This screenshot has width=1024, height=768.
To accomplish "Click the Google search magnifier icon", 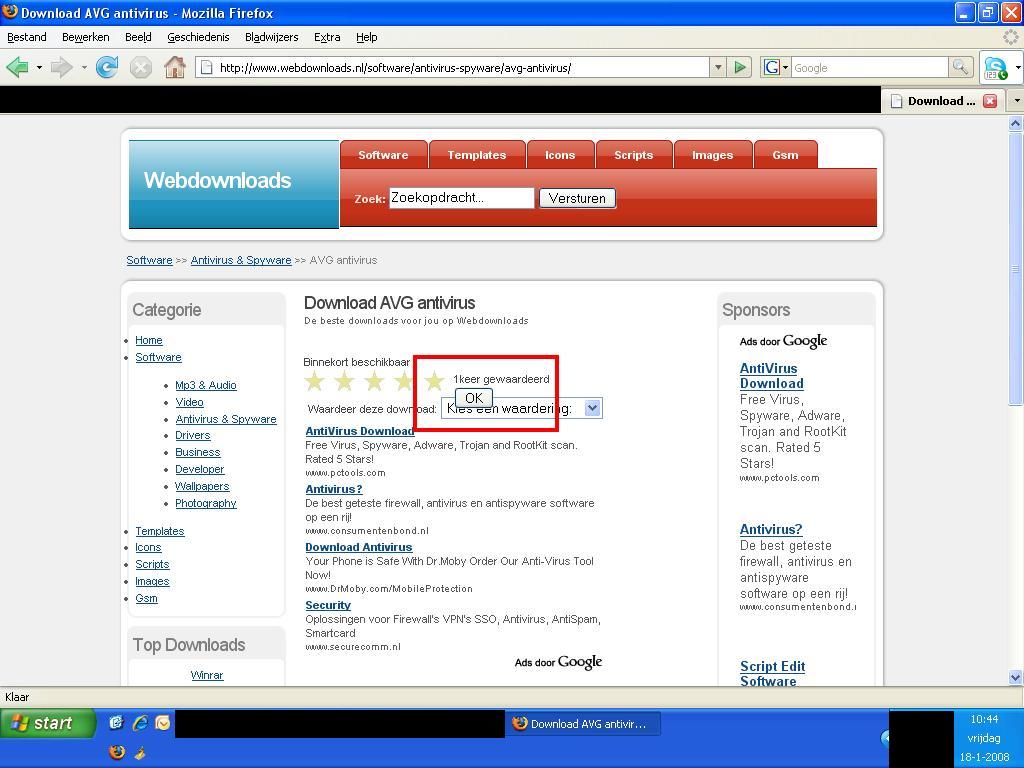I will (960, 67).
